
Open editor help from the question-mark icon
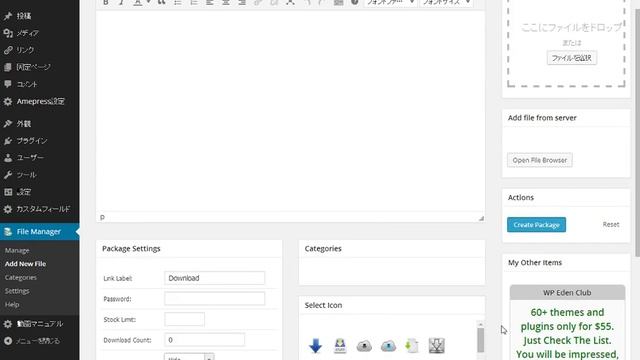pos(354,2)
